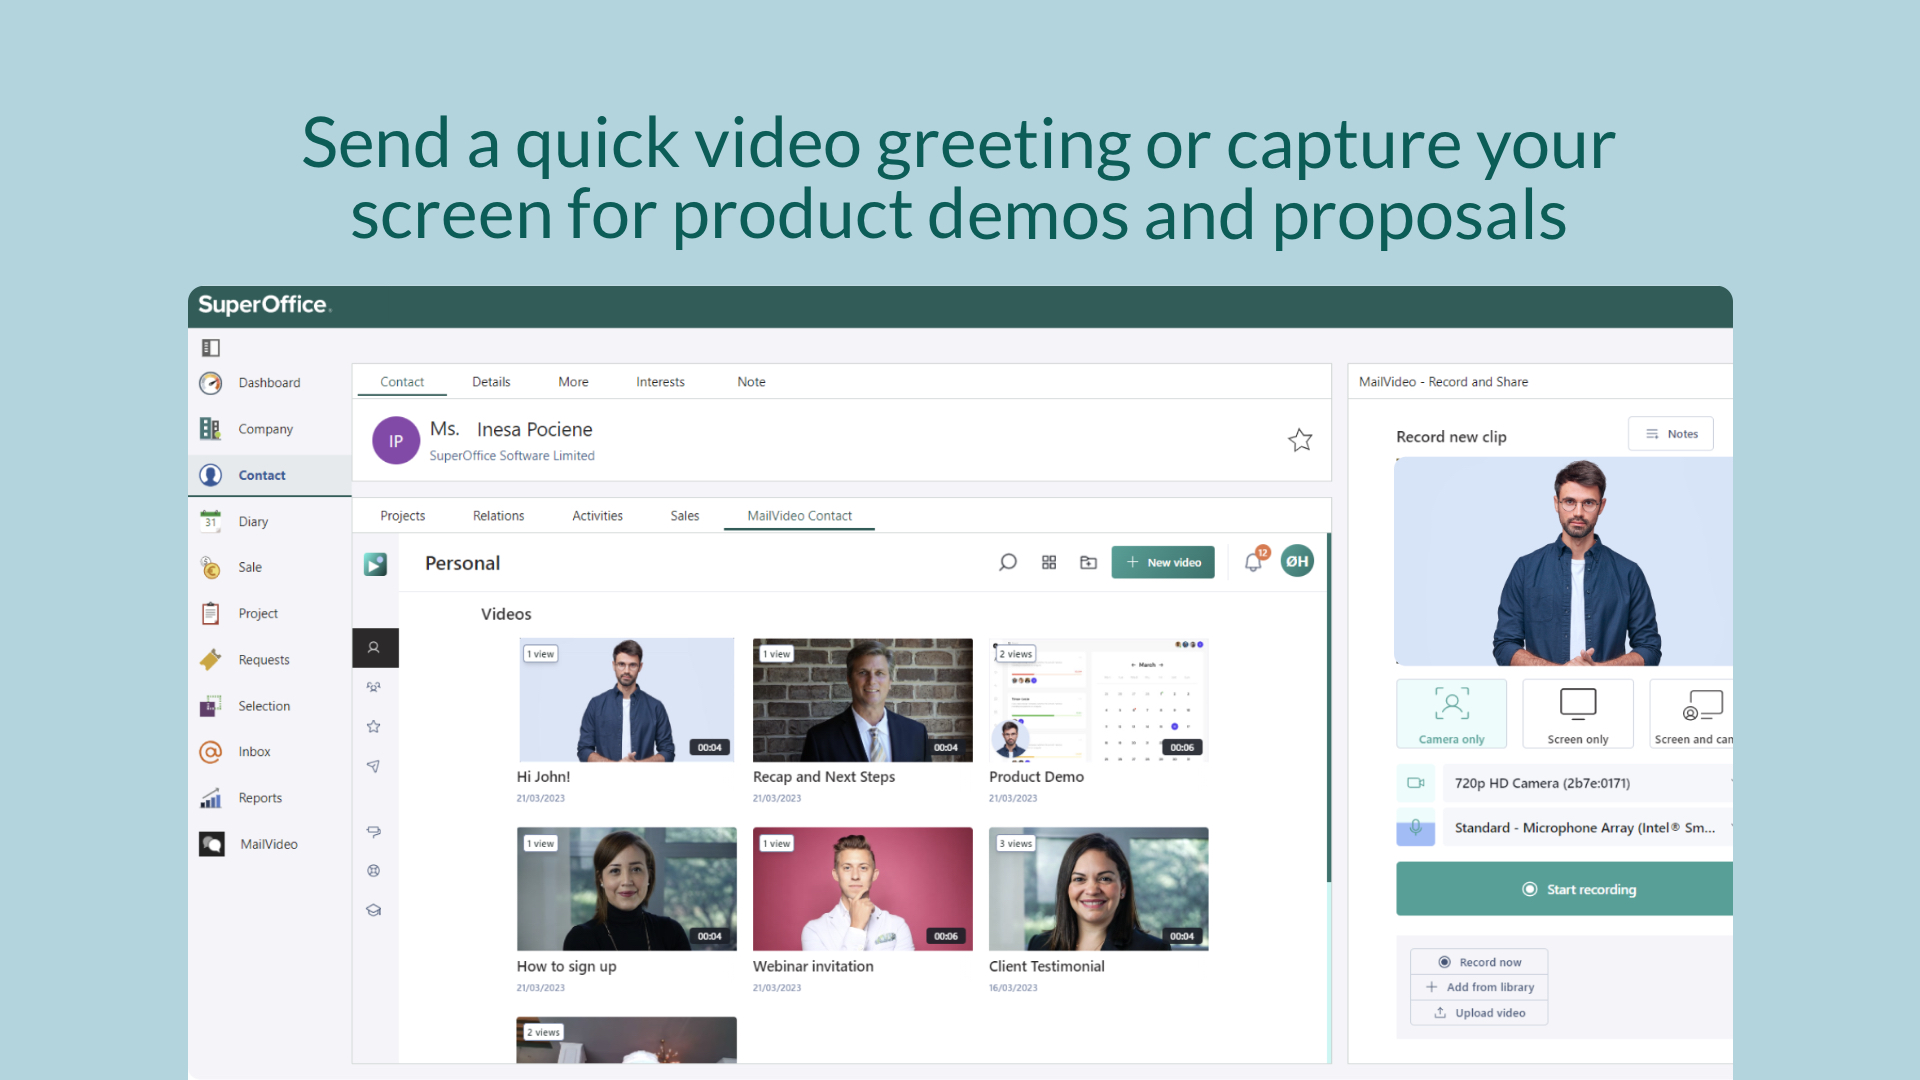Select Screen and camera recording mode
Screen dimensions: 1920x1080
point(1691,713)
